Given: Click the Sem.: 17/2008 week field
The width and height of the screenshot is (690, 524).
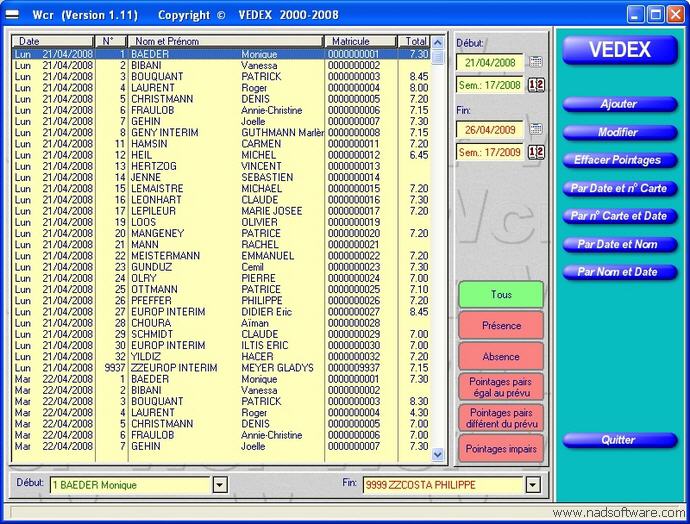Looking at the screenshot, I should click(x=490, y=85).
